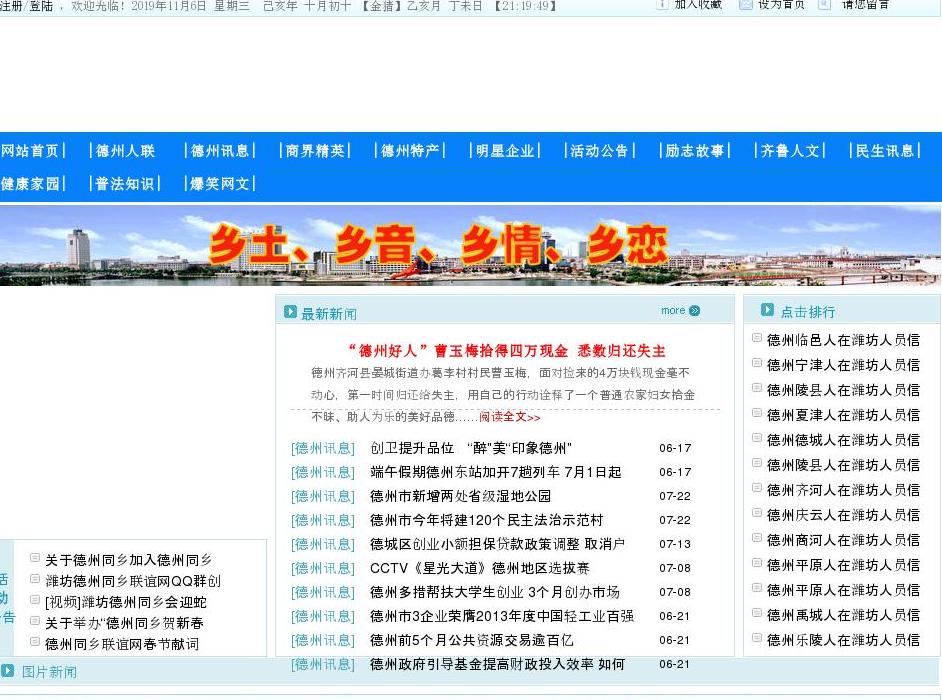The width and height of the screenshot is (942, 700).
Task: Open article 德州政府引导基金提高财政投入效率
Action: (x=497, y=665)
